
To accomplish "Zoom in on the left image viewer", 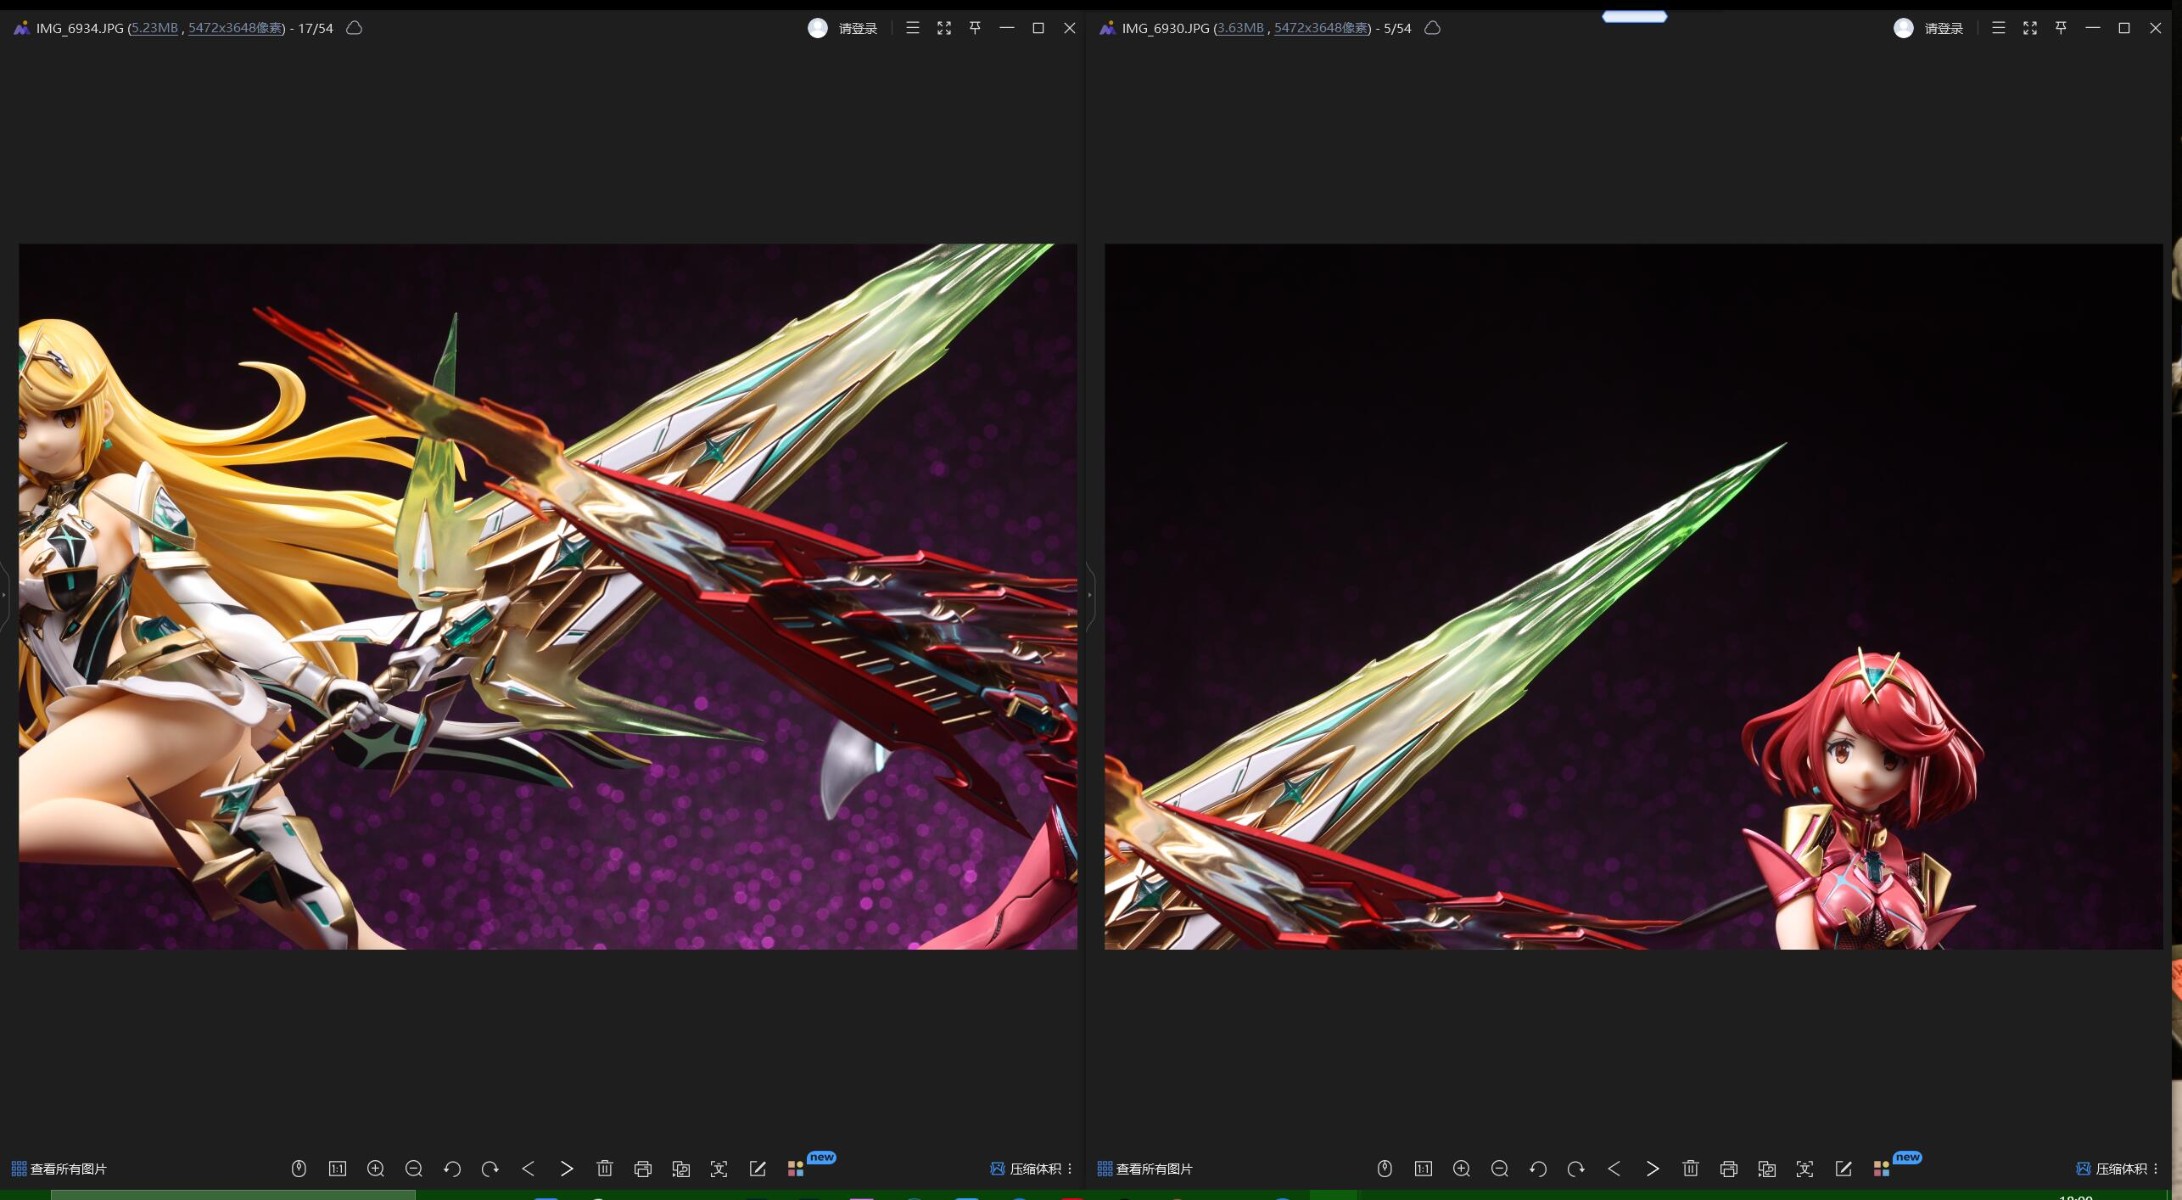I will point(376,1168).
